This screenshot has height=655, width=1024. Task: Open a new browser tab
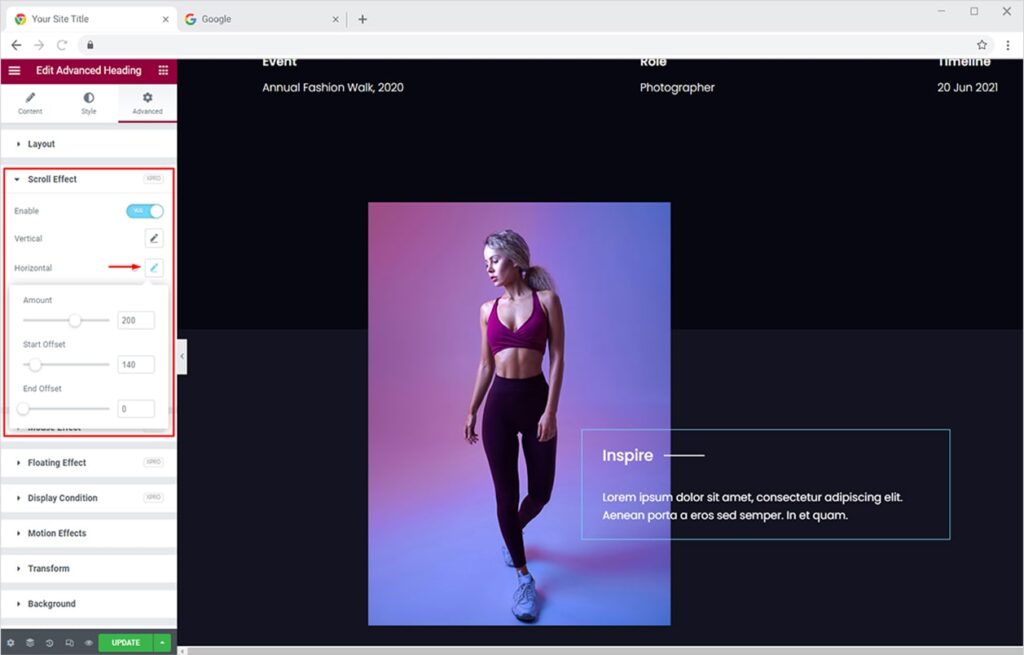[362, 19]
